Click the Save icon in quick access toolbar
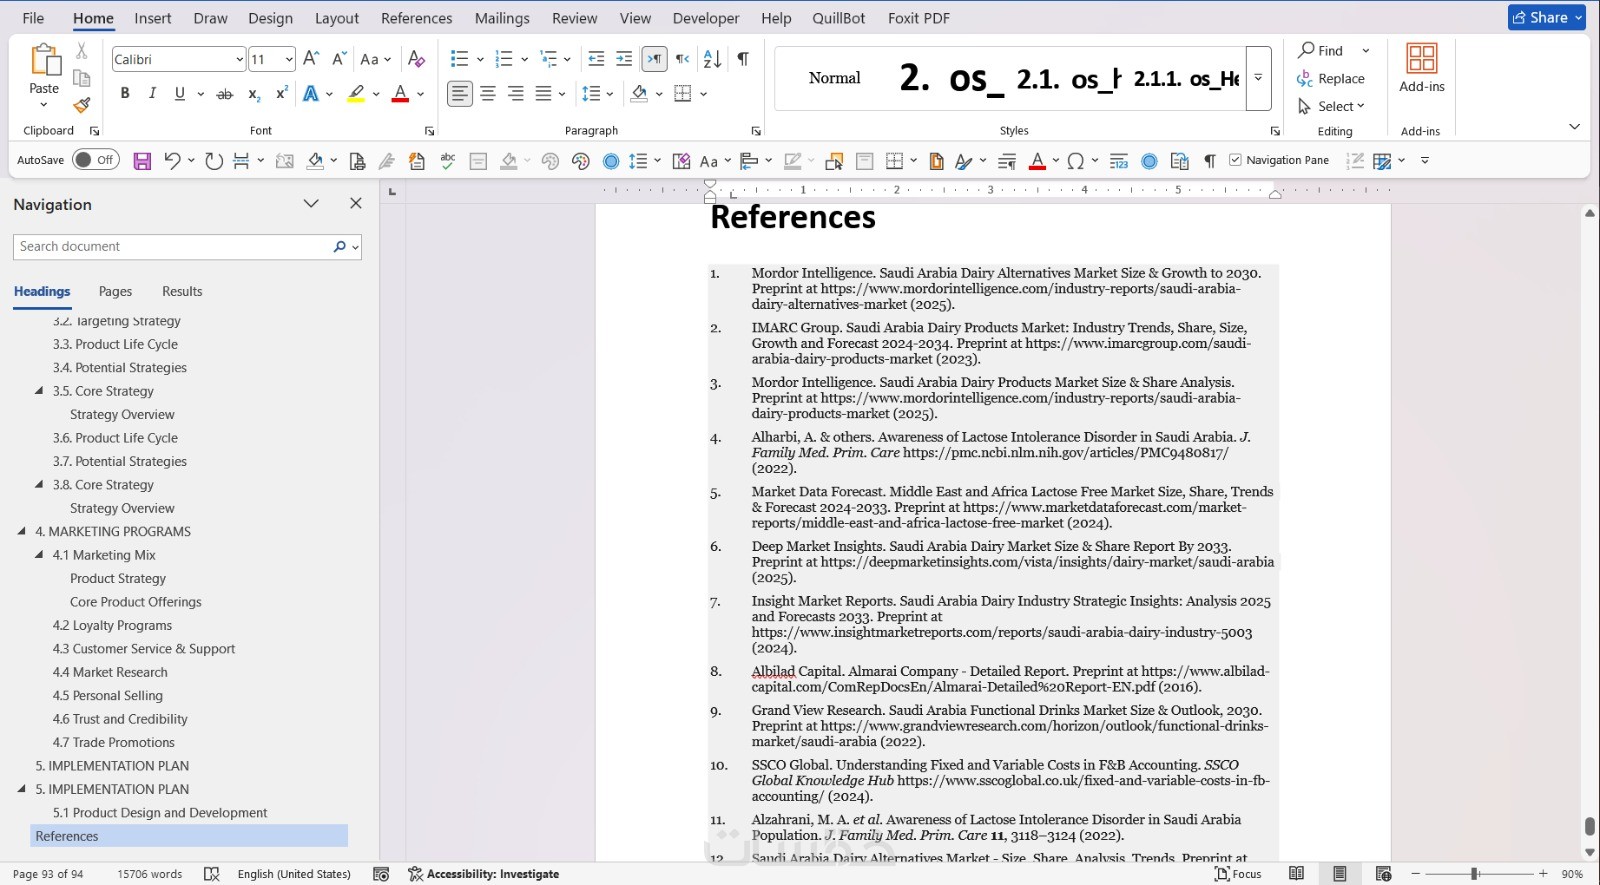The width and height of the screenshot is (1600, 885). click(x=142, y=161)
